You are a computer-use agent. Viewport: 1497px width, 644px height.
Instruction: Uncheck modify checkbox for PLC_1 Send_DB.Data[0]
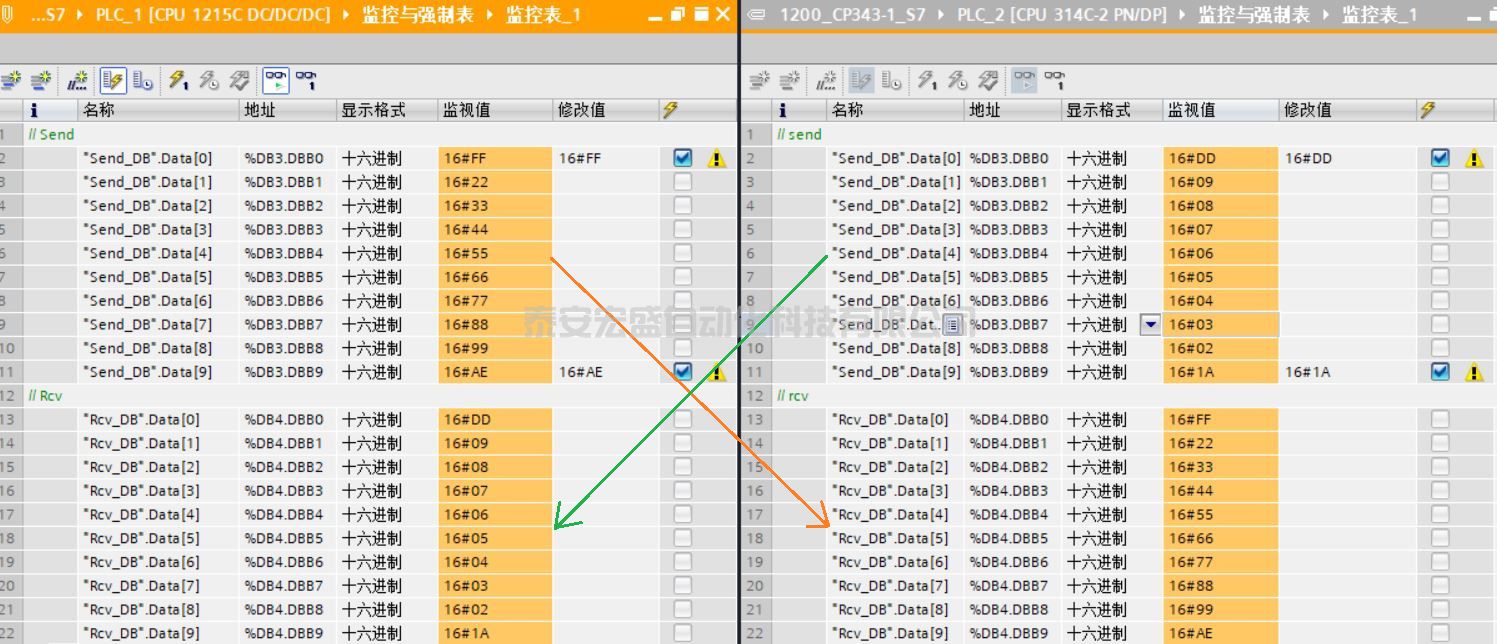pyautogui.click(x=682, y=158)
